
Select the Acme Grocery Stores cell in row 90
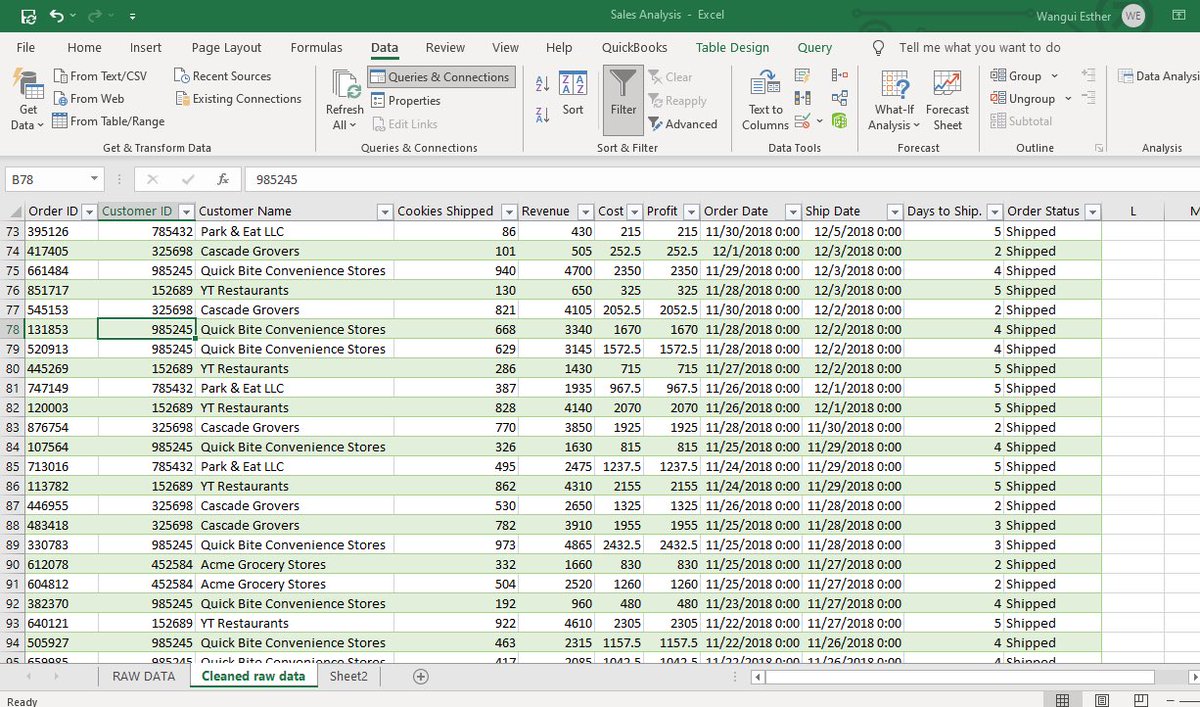click(295, 565)
